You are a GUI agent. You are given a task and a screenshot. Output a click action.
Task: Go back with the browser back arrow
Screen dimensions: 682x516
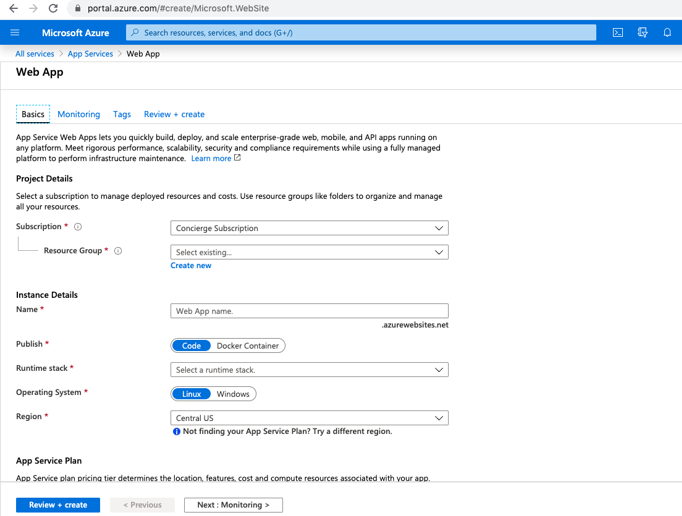click(13, 8)
